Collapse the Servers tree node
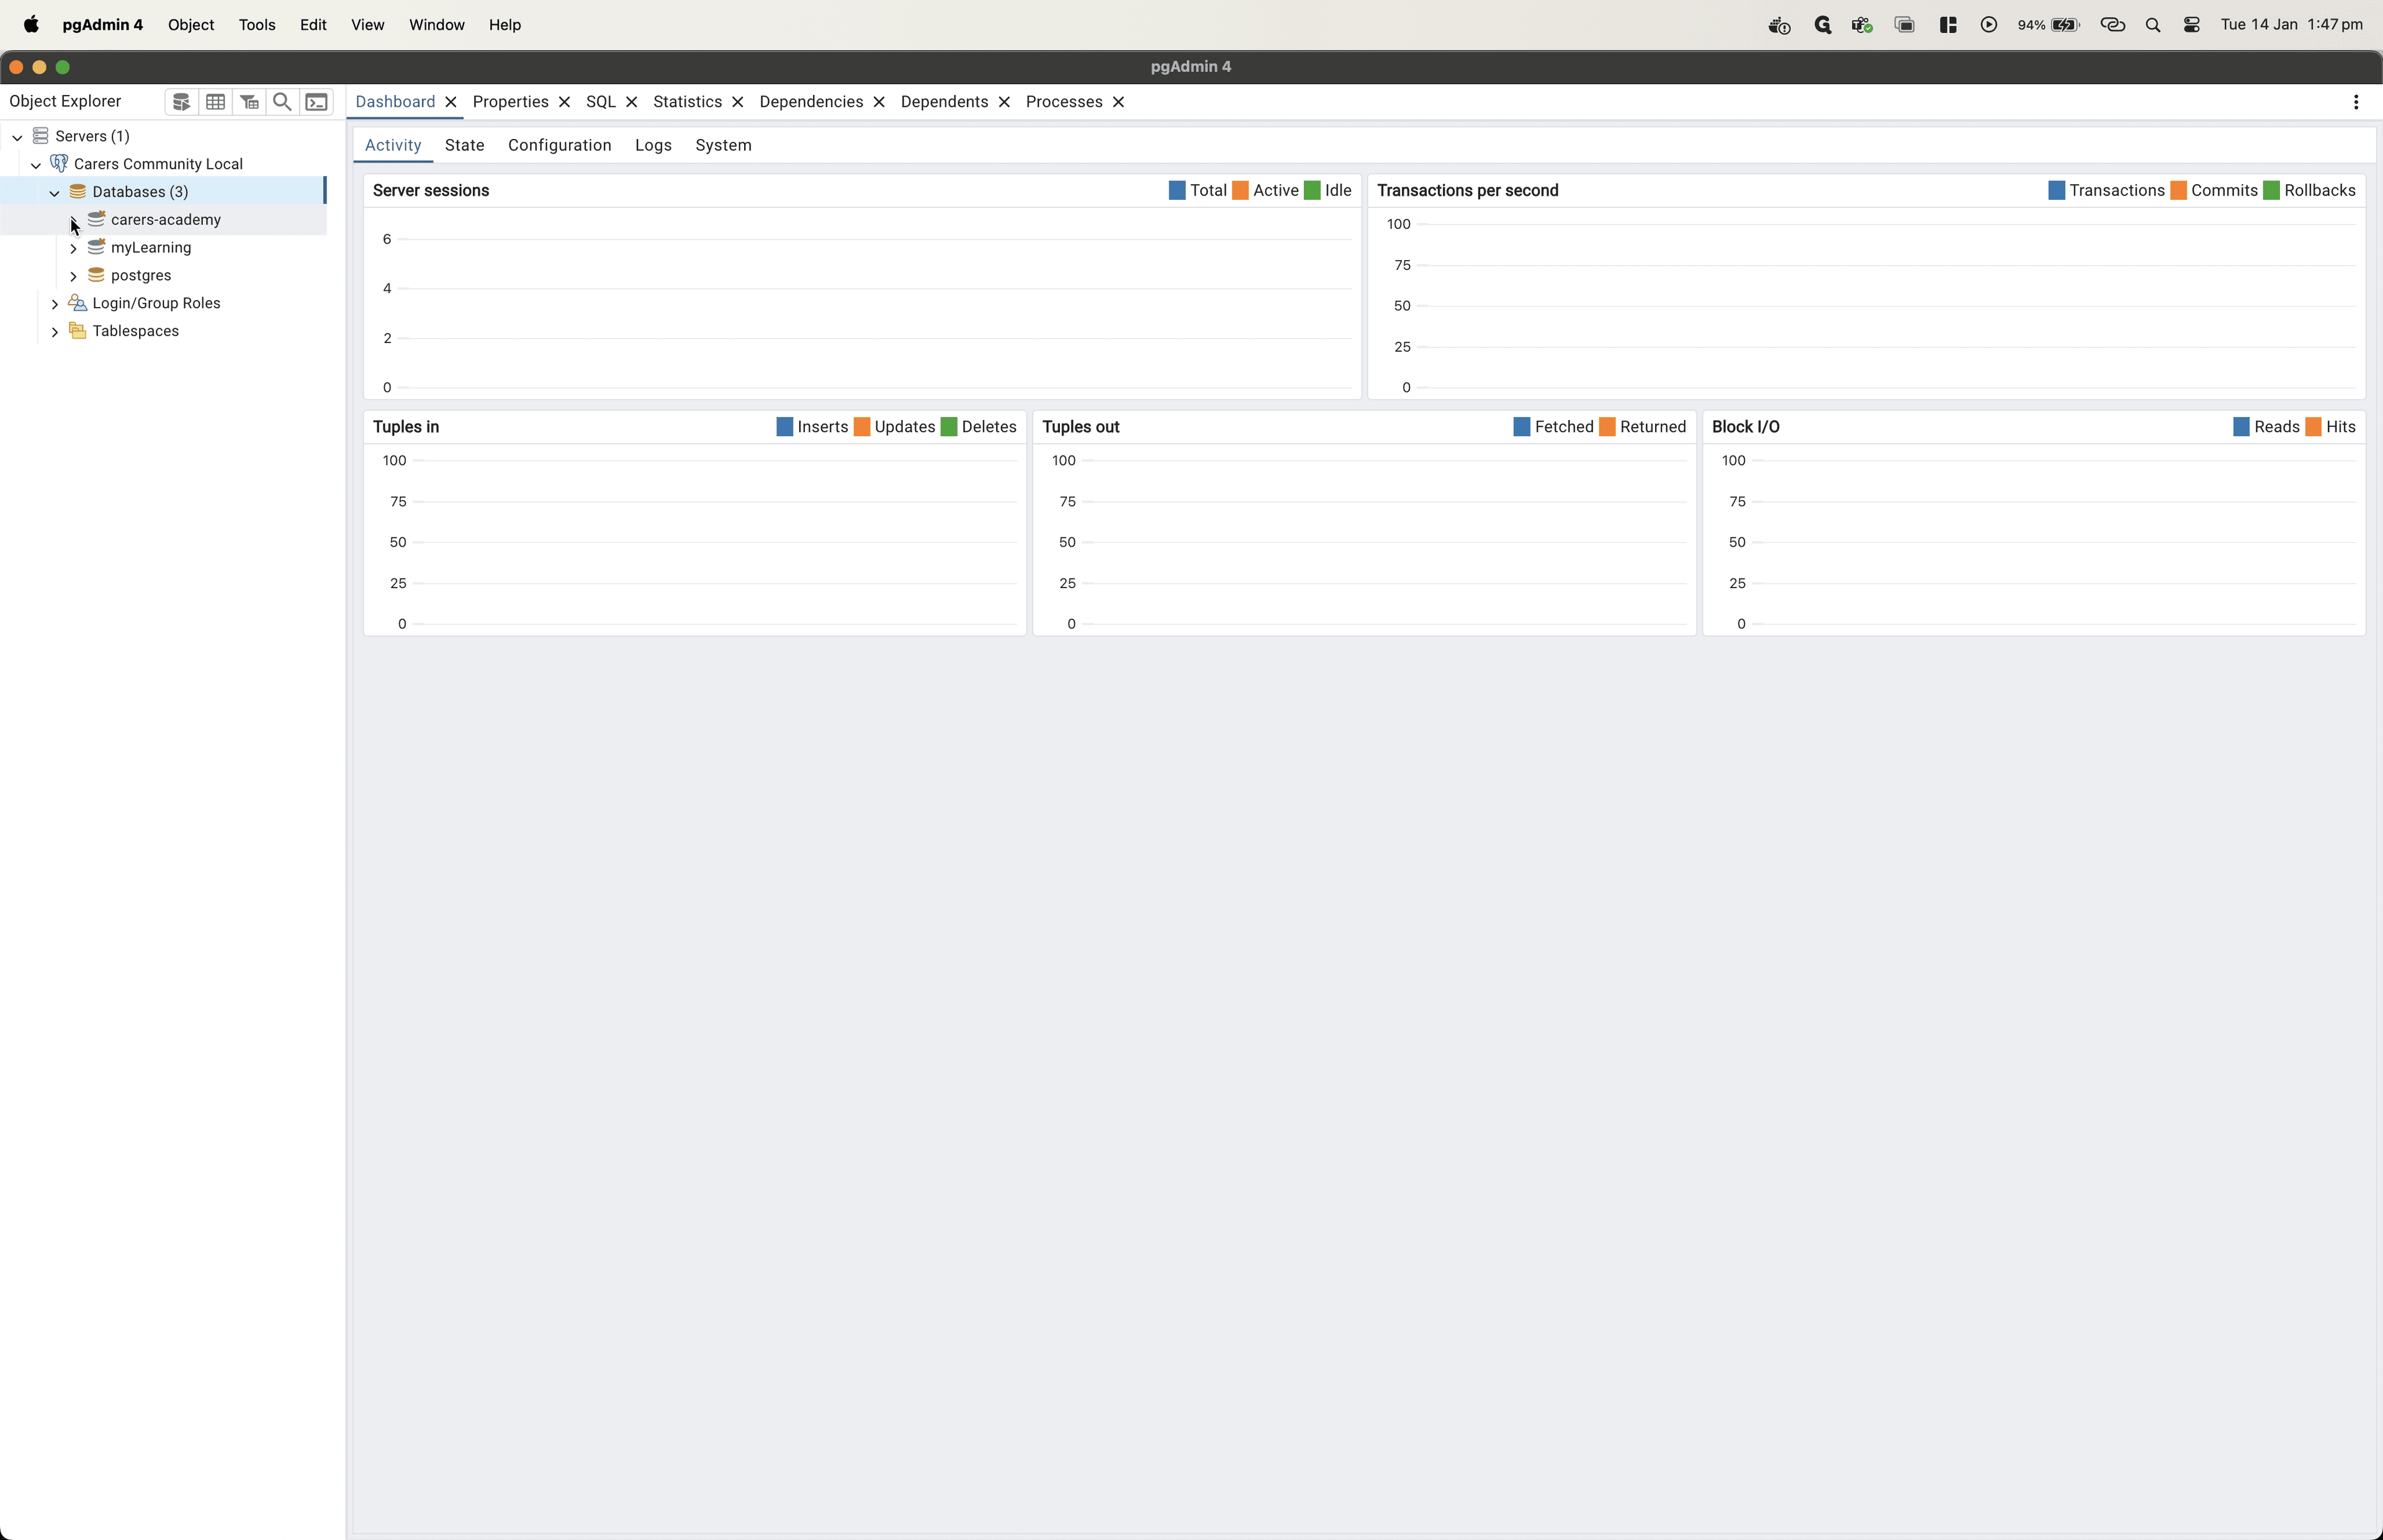2383x1540 pixels. click(x=17, y=137)
